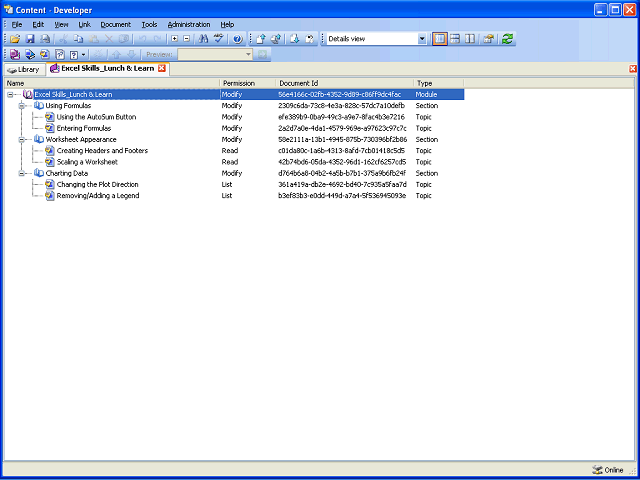Viewport: 640px width, 480px height.
Task: Click the green Refresh icon
Action: tap(507, 39)
